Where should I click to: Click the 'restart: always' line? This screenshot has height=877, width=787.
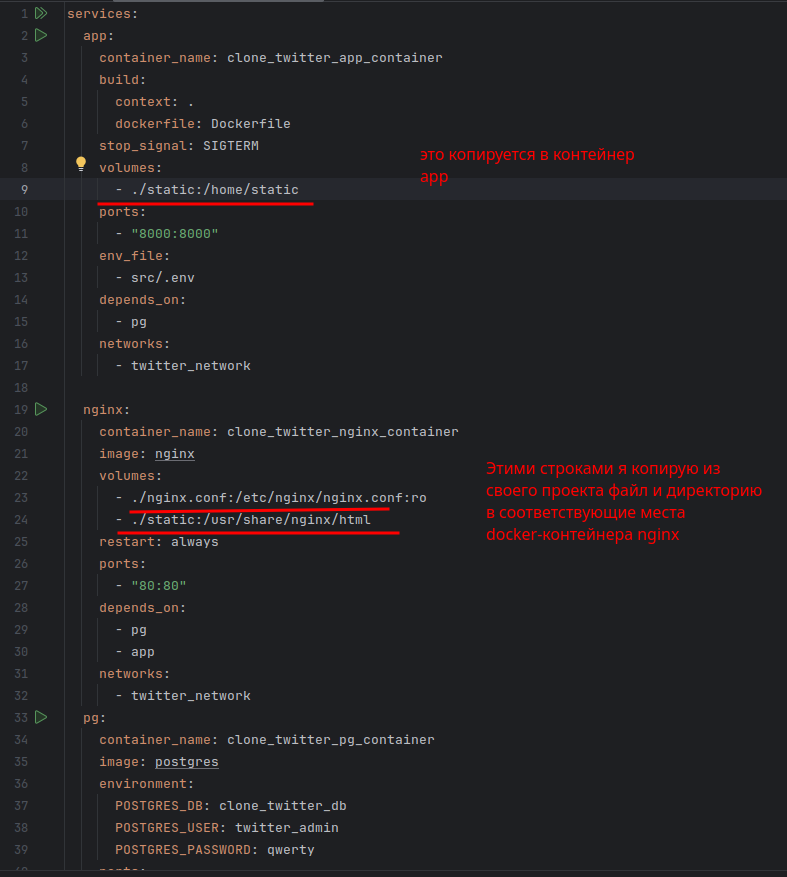(x=159, y=541)
